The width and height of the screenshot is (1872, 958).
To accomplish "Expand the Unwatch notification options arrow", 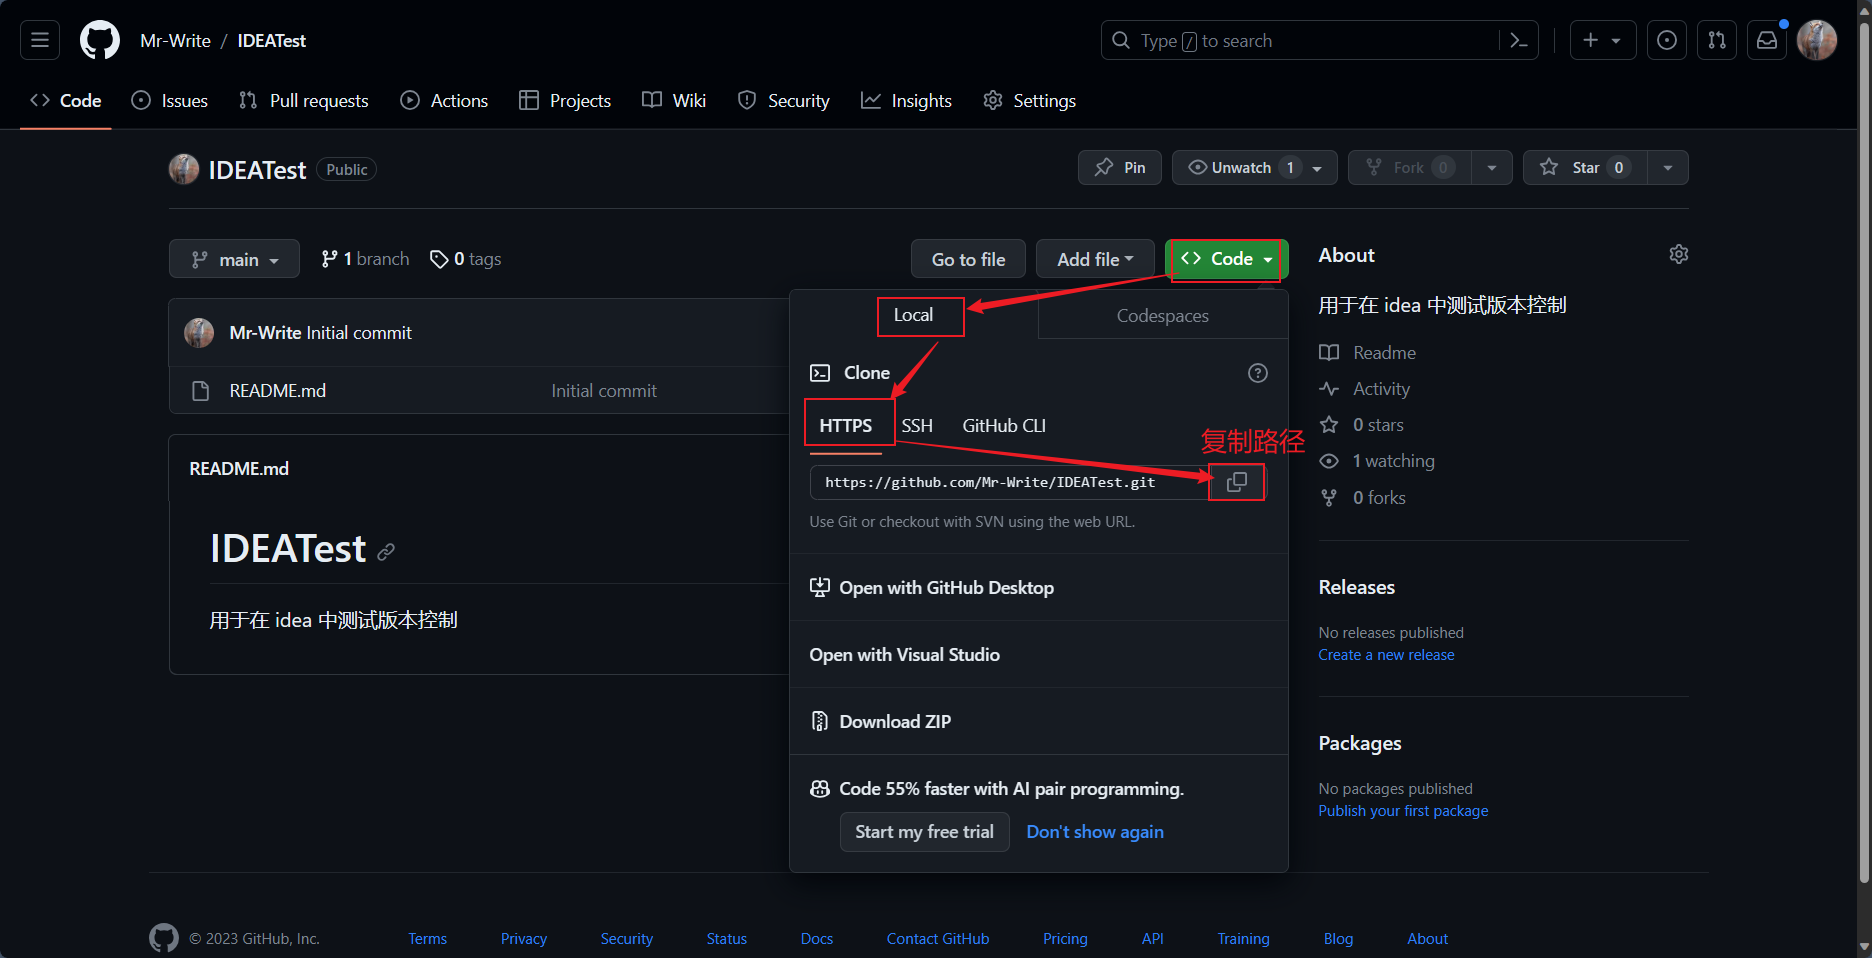I will pos(1318,167).
